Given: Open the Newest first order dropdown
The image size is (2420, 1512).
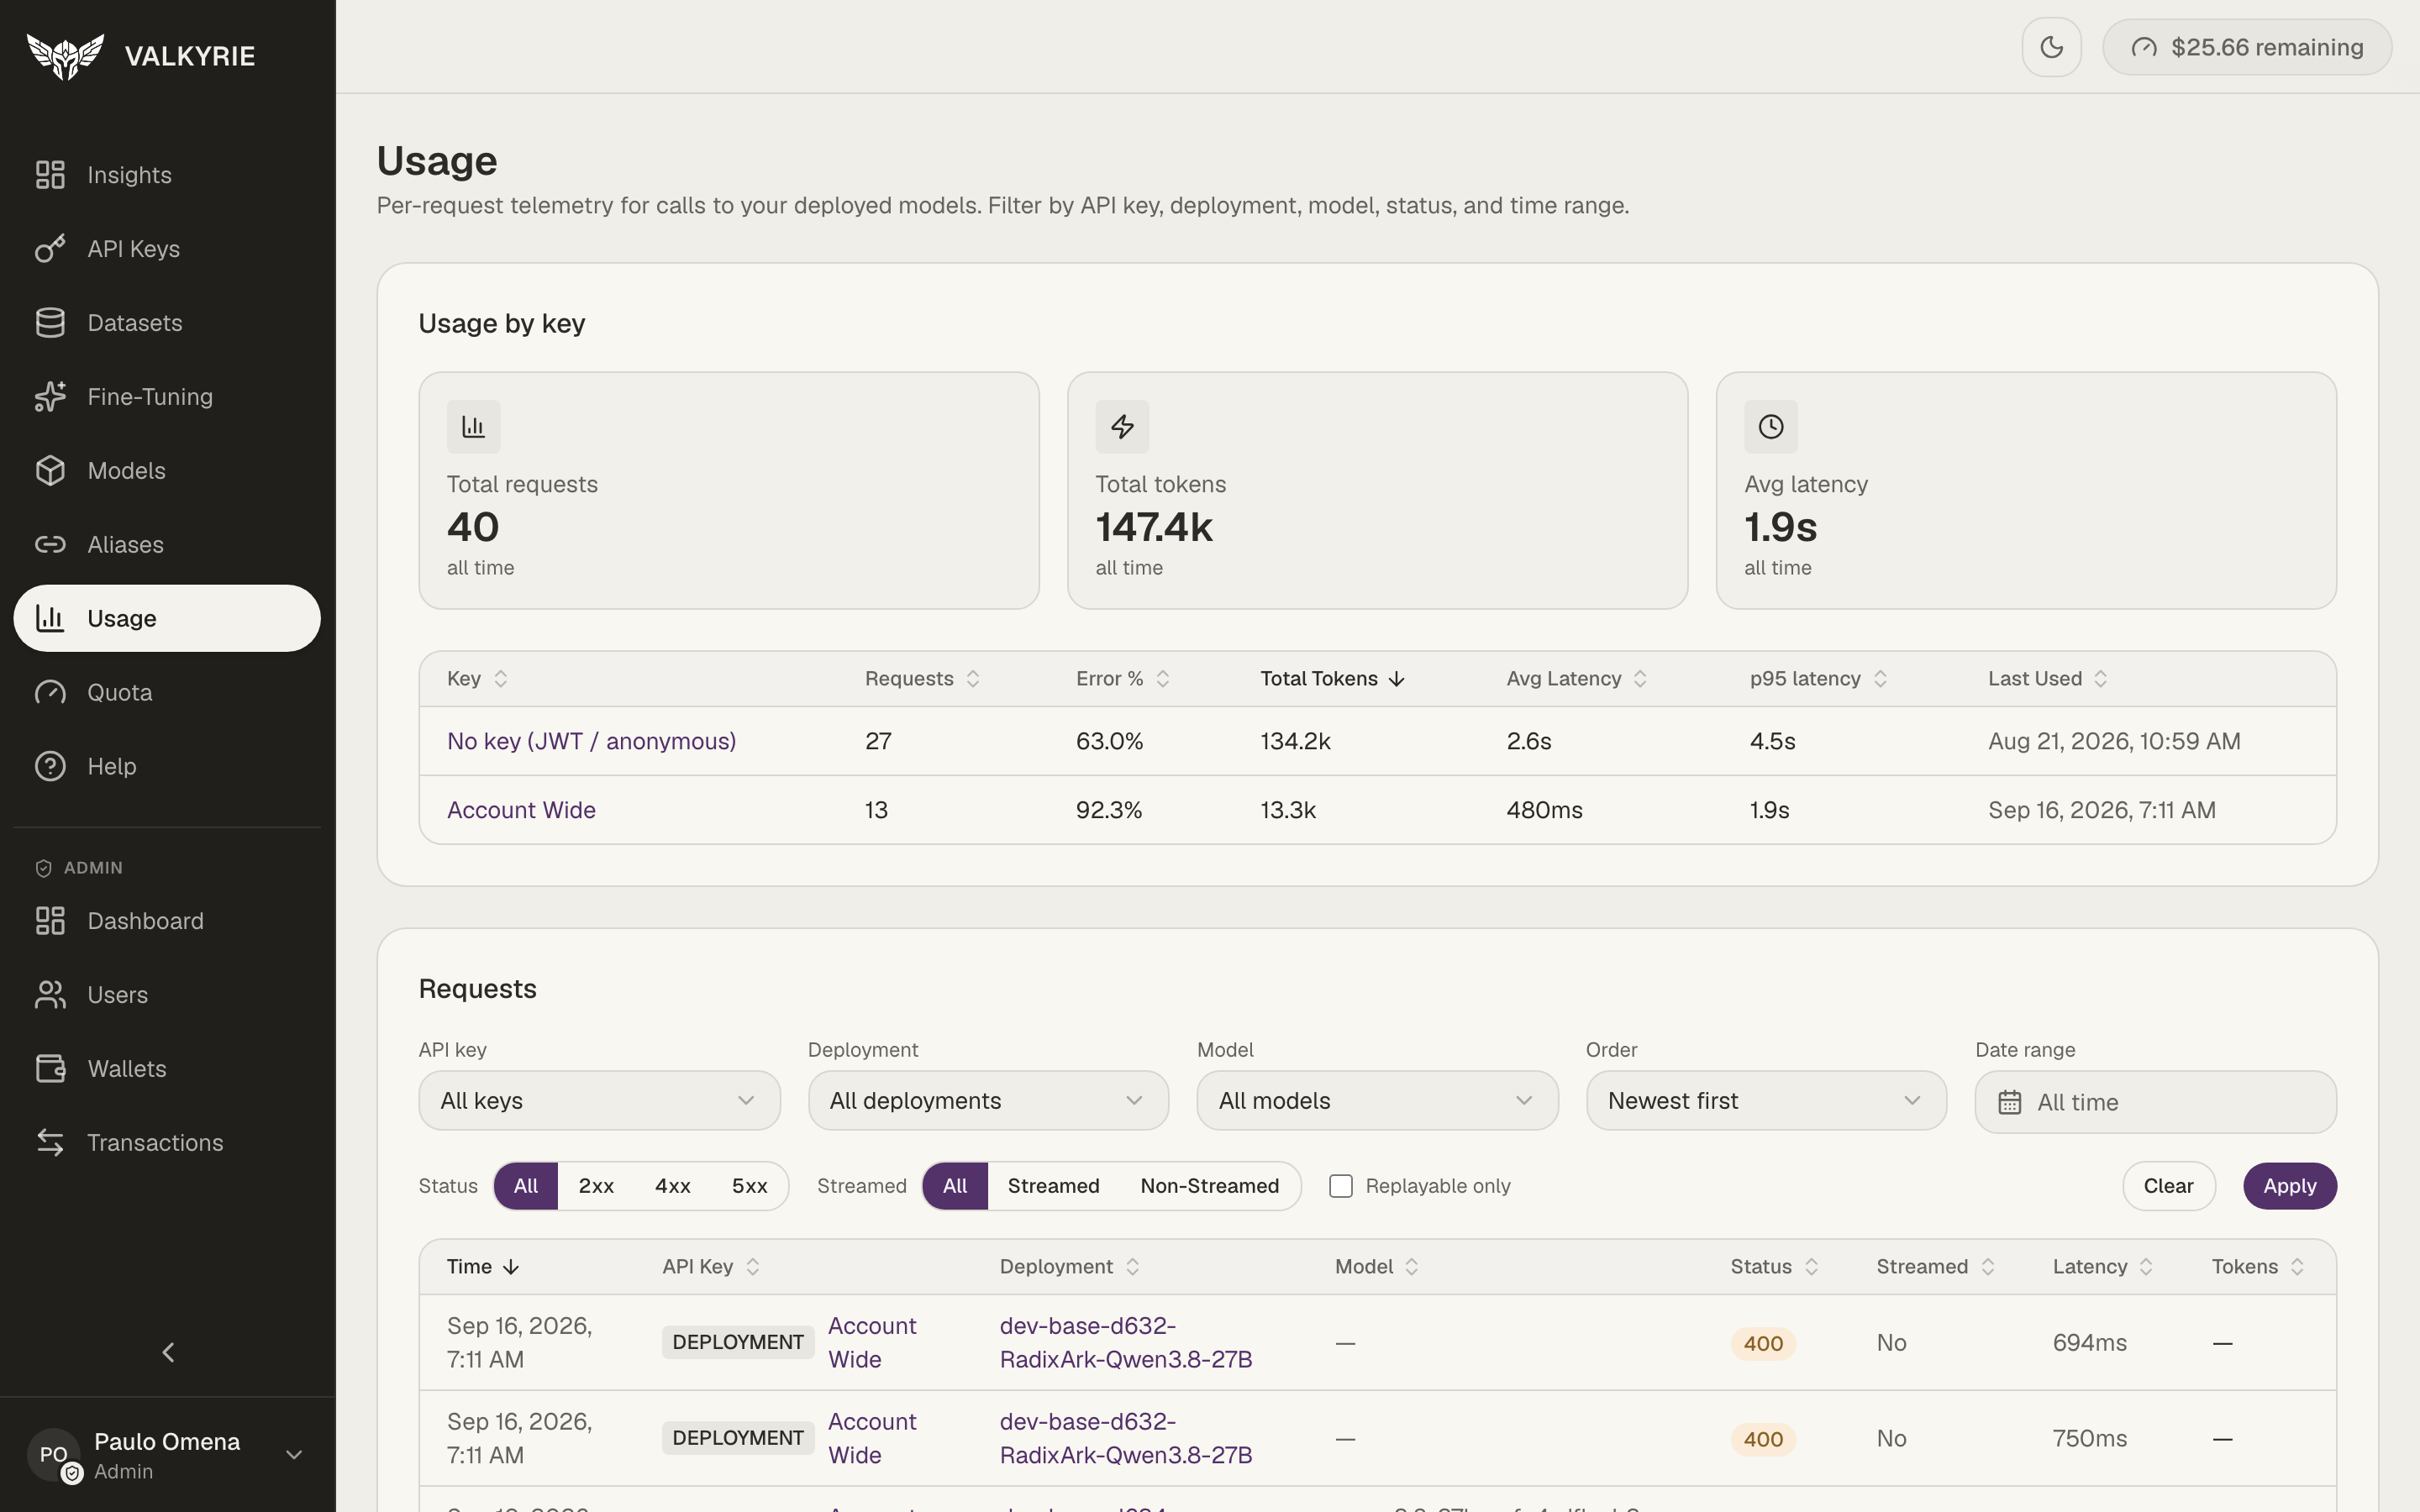Looking at the screenshot, I should point(1766,1101).
